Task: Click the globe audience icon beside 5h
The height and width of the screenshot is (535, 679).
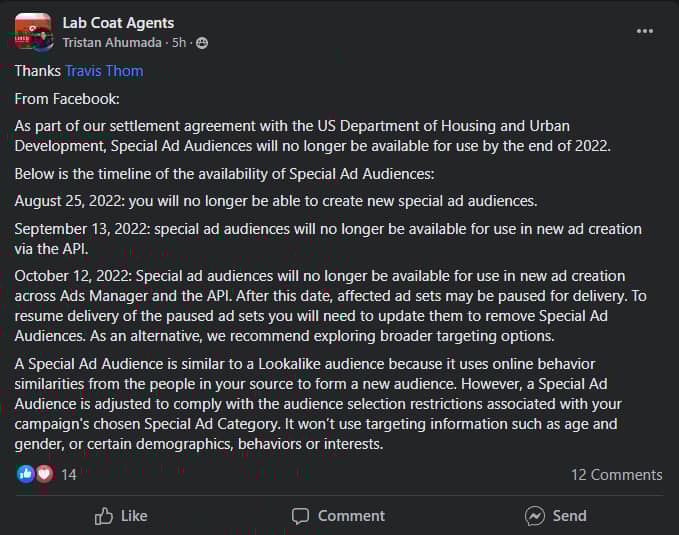Action: (203, 42)
